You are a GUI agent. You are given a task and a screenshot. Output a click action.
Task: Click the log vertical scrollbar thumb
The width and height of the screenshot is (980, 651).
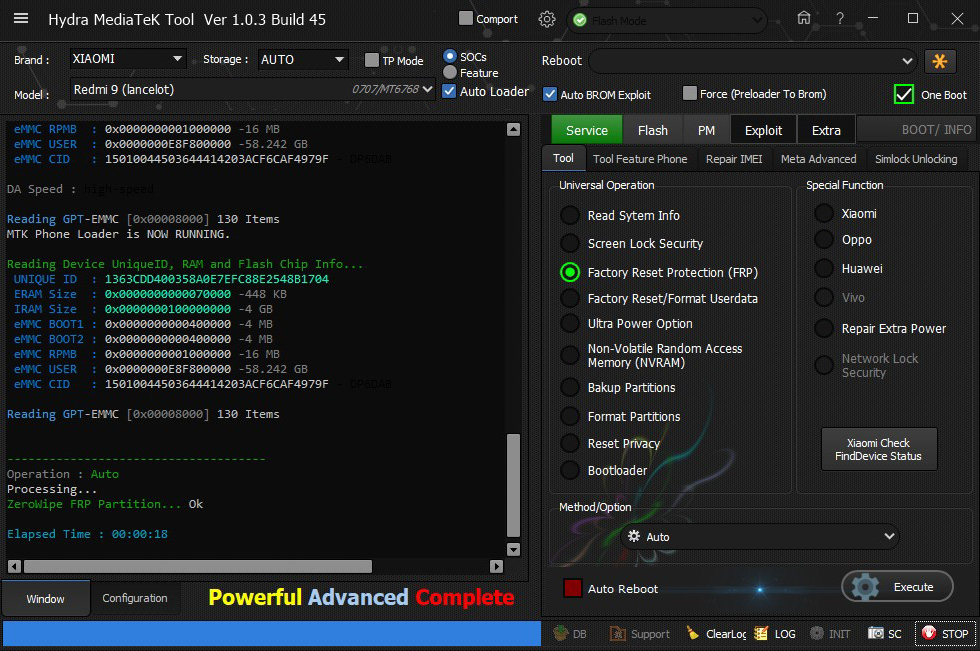(x=513, y=485)
